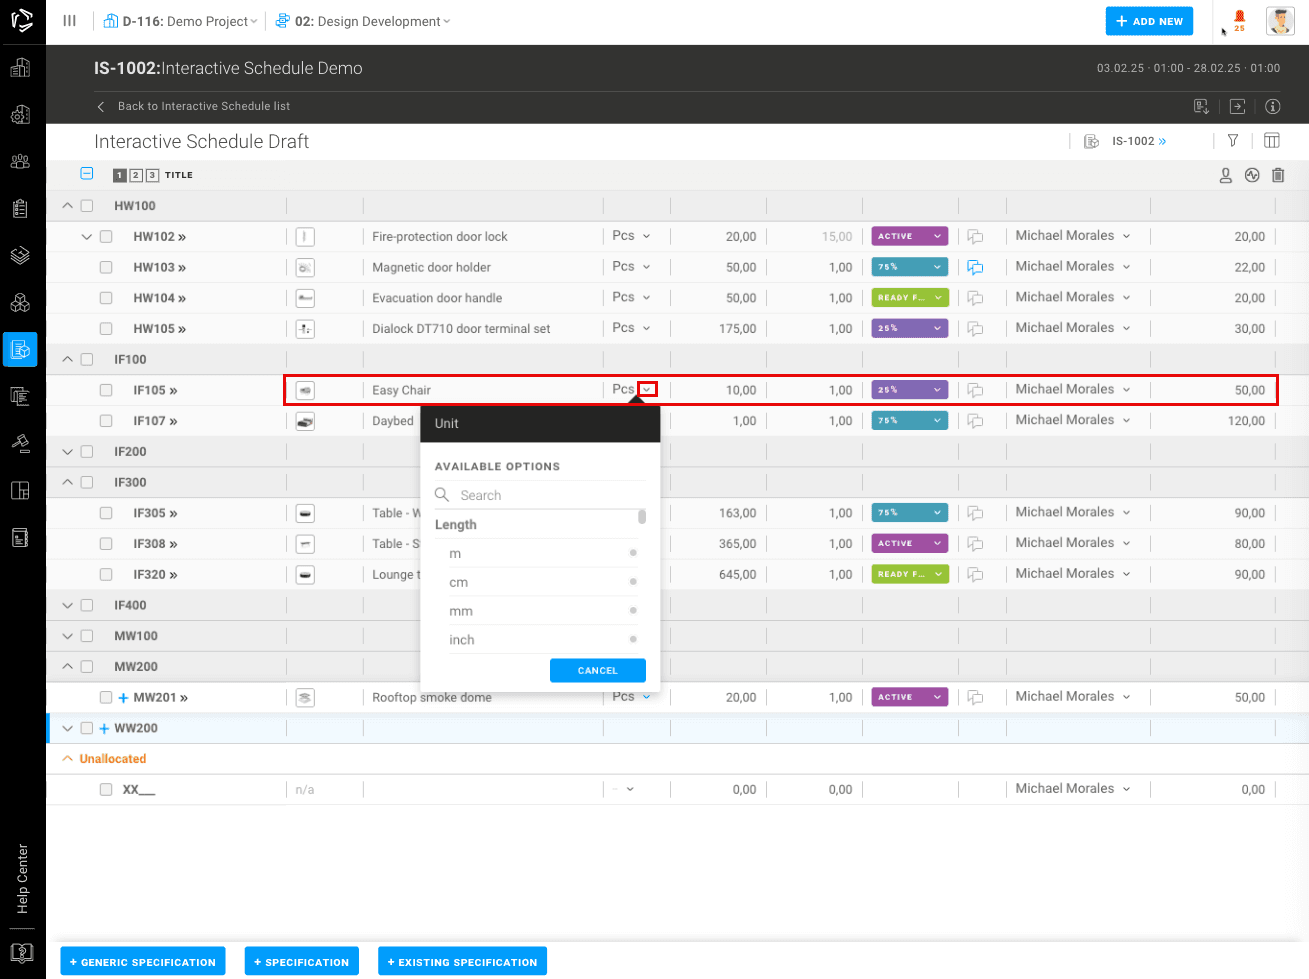Open comments for the Easy Chair row
The image size is (1309, 979).
[975, 390]
